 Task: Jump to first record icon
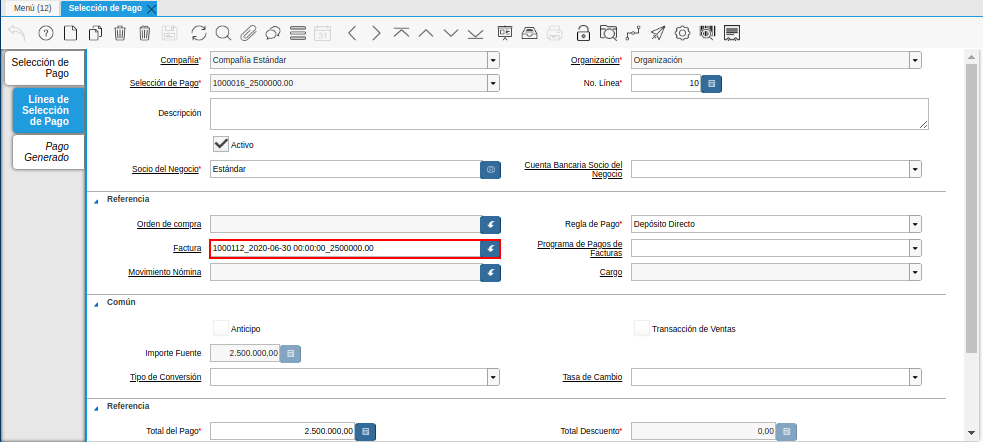(401, 33)
